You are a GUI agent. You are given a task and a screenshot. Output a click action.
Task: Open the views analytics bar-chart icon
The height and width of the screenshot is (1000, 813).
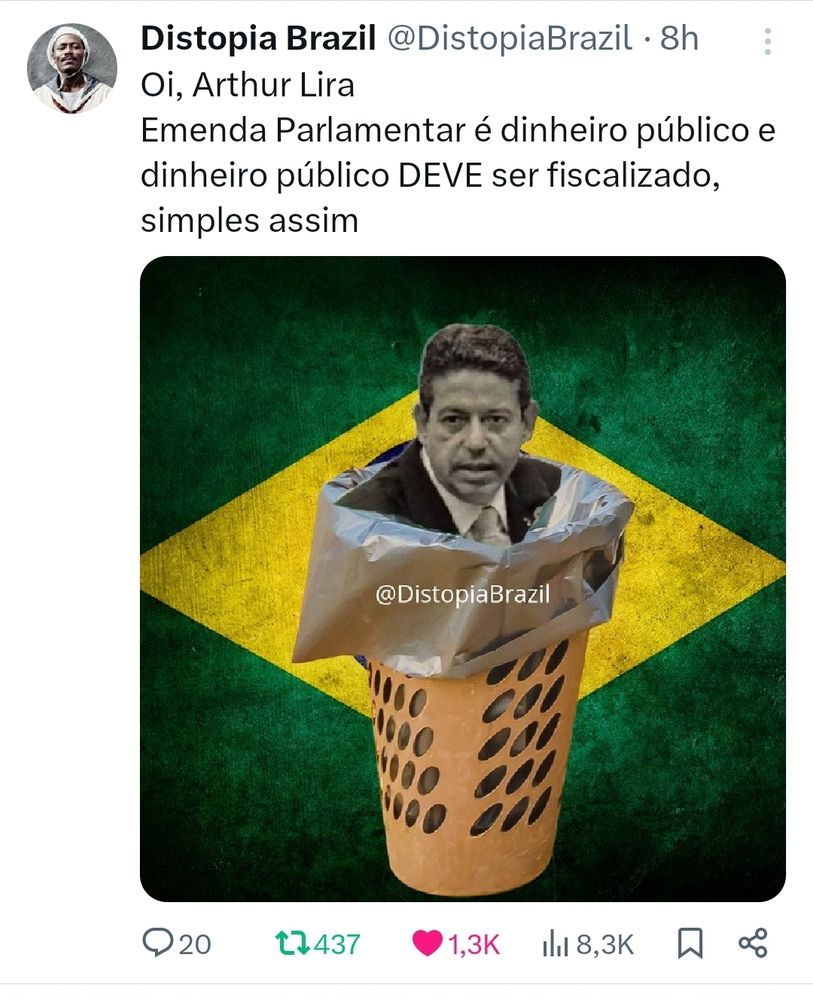click(x=555, y=943)
